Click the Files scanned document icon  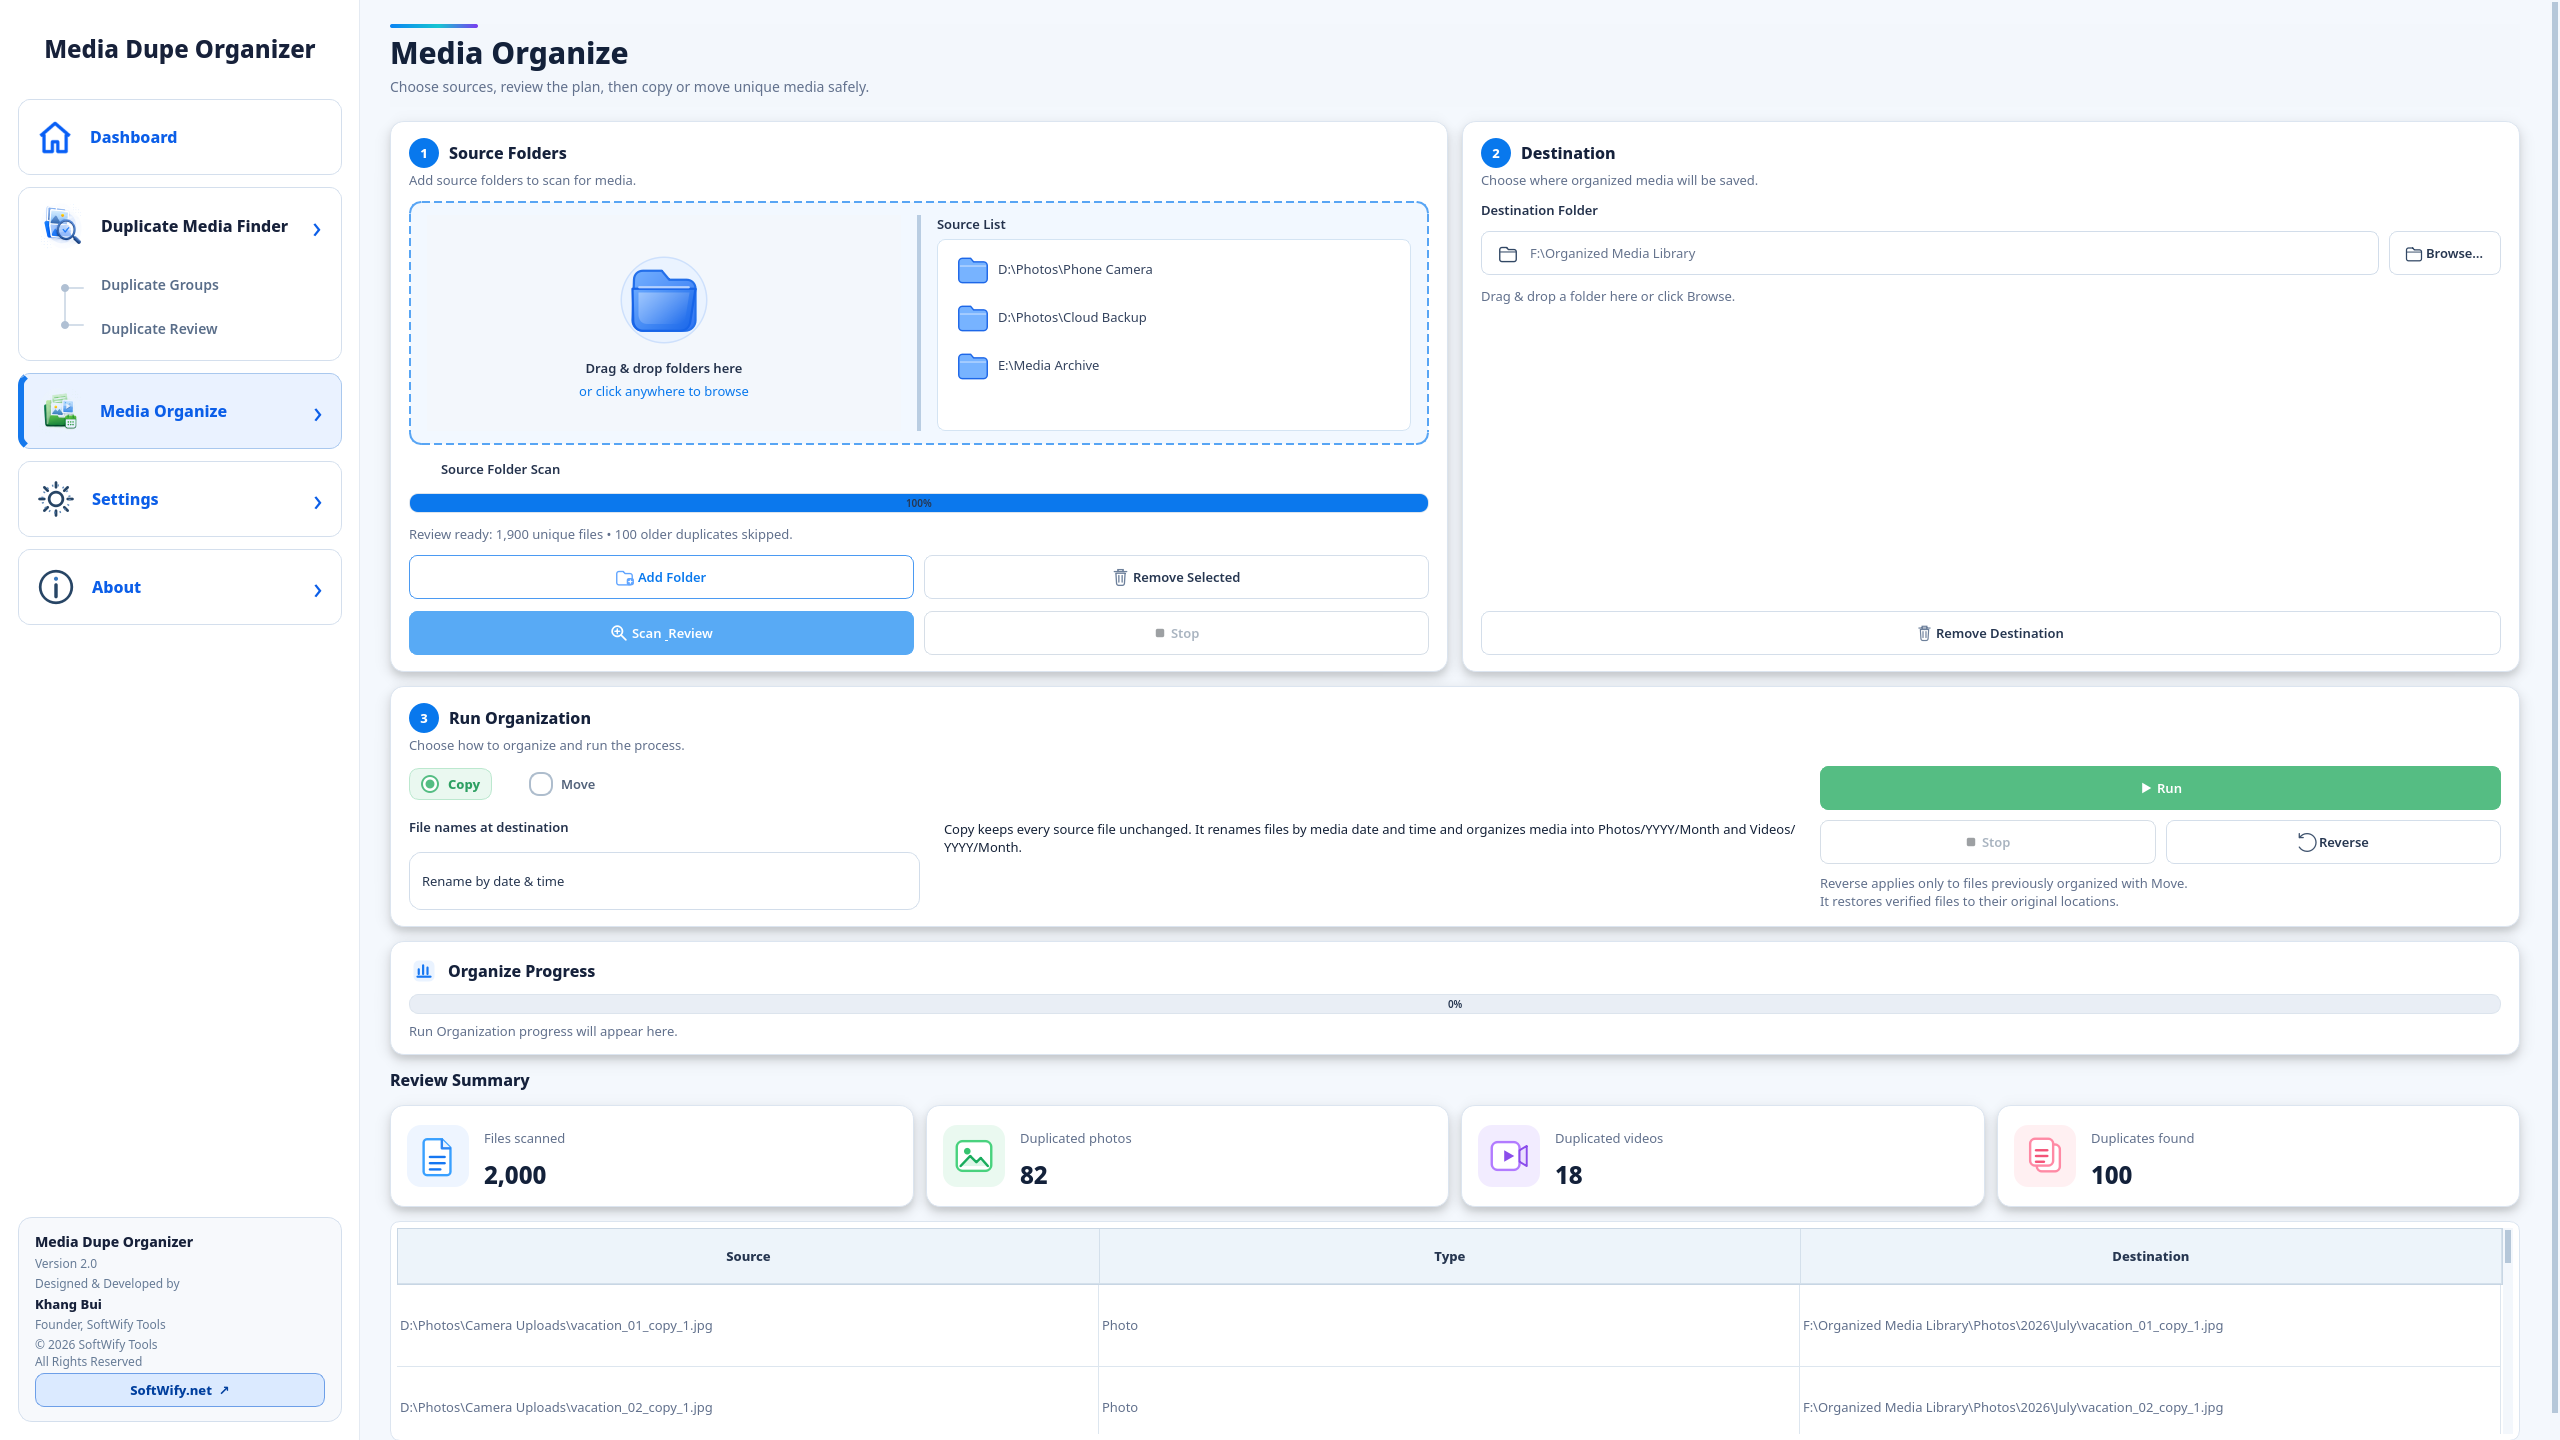point(438,1156)
